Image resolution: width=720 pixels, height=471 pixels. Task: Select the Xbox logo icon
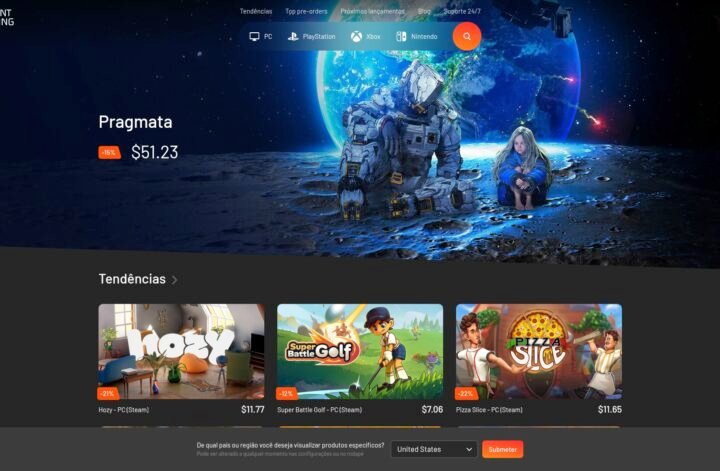[356, 36]
